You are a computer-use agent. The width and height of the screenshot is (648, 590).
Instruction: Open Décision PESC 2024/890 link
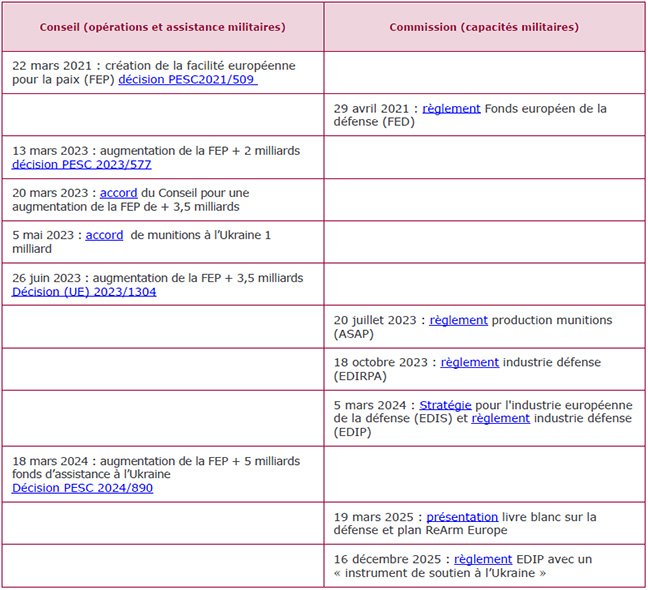click(x=82, y=488)
